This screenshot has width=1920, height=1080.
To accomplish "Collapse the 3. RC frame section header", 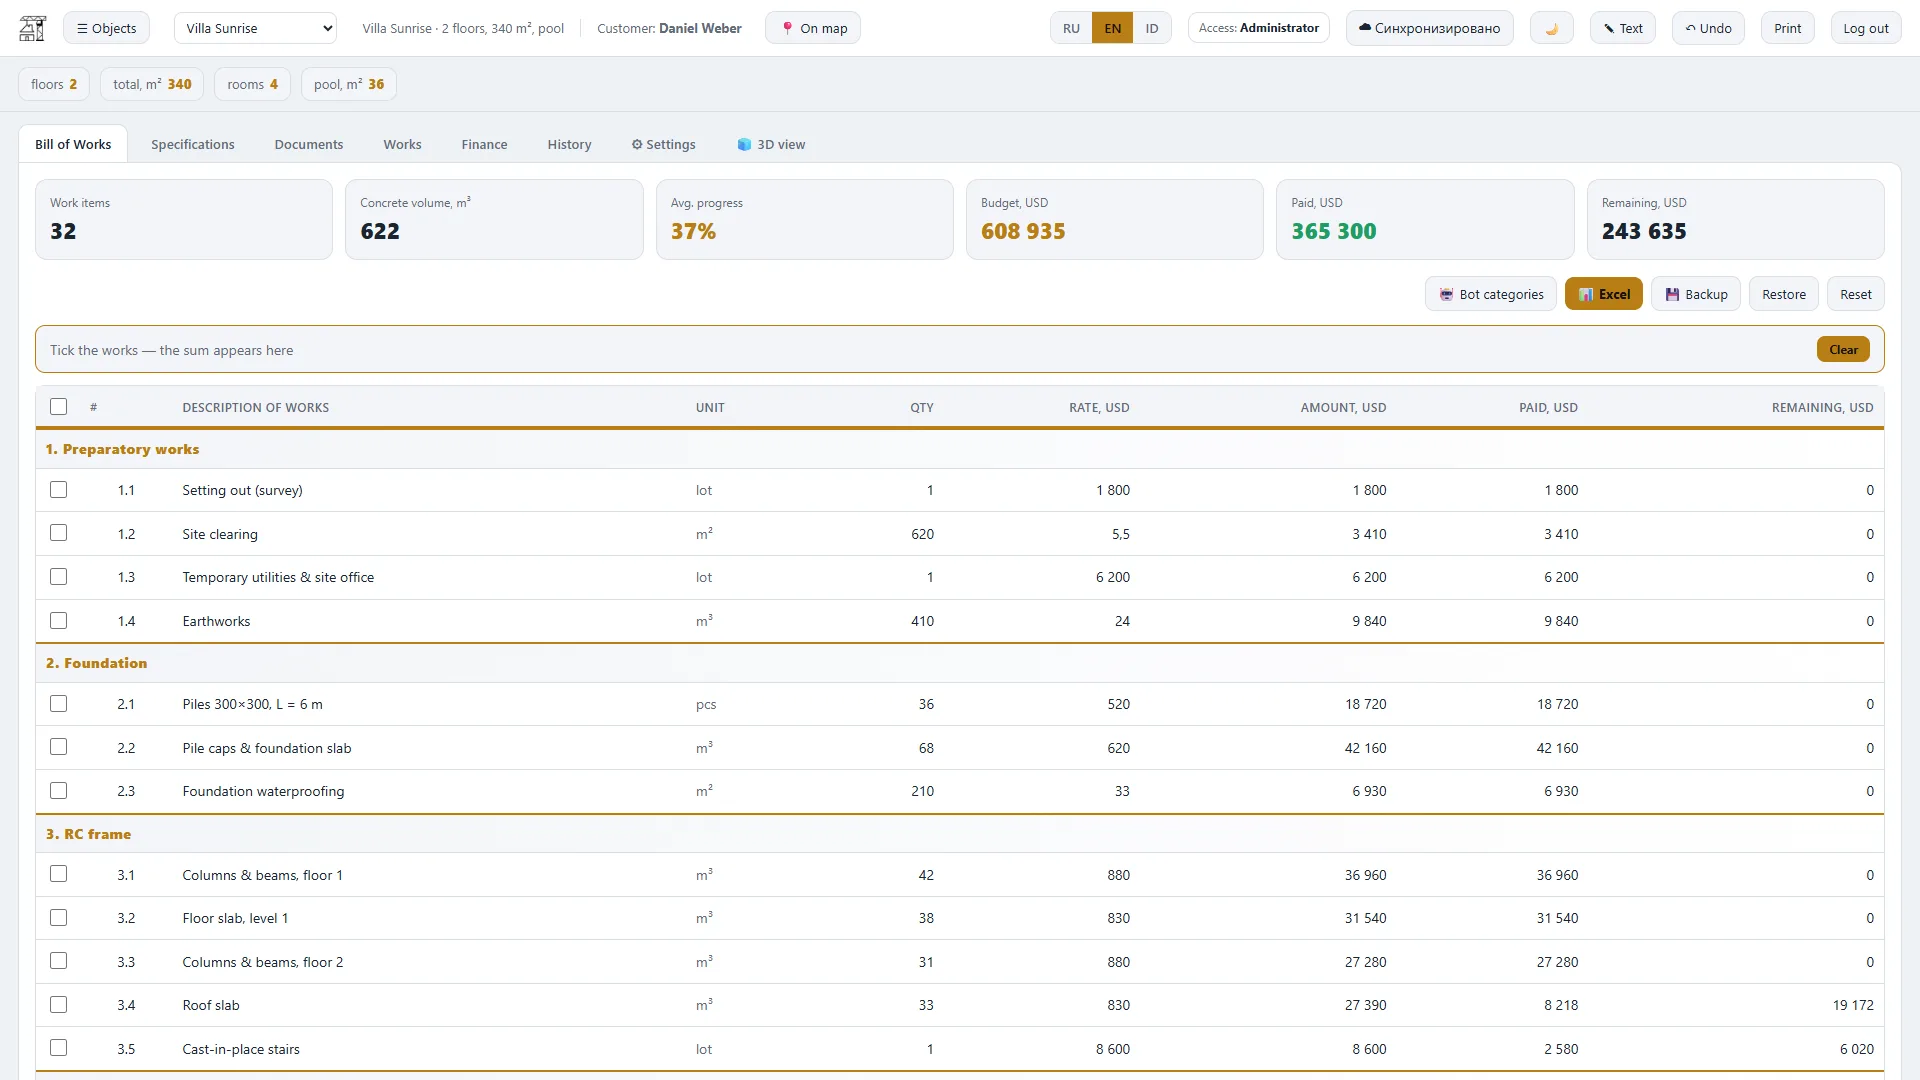I will (960, 834).
